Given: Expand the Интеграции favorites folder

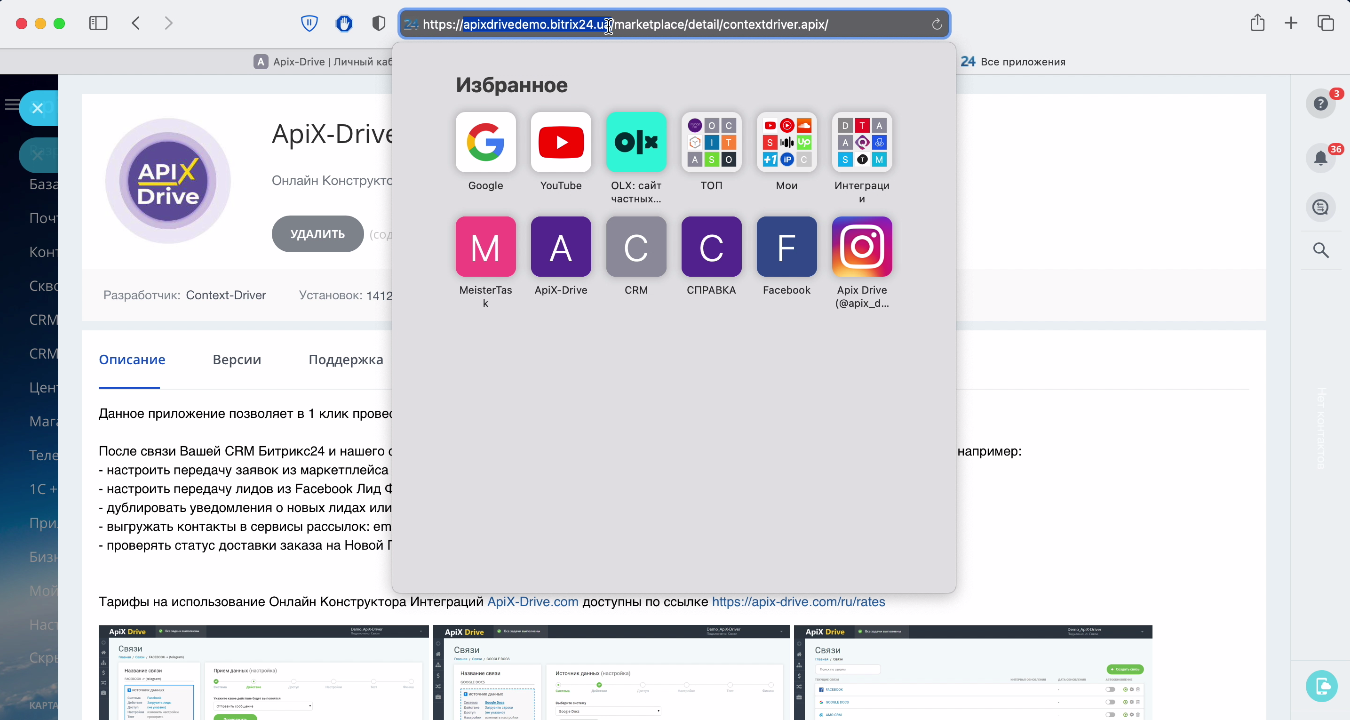Looking at the screenshot, I should [862, 142].
